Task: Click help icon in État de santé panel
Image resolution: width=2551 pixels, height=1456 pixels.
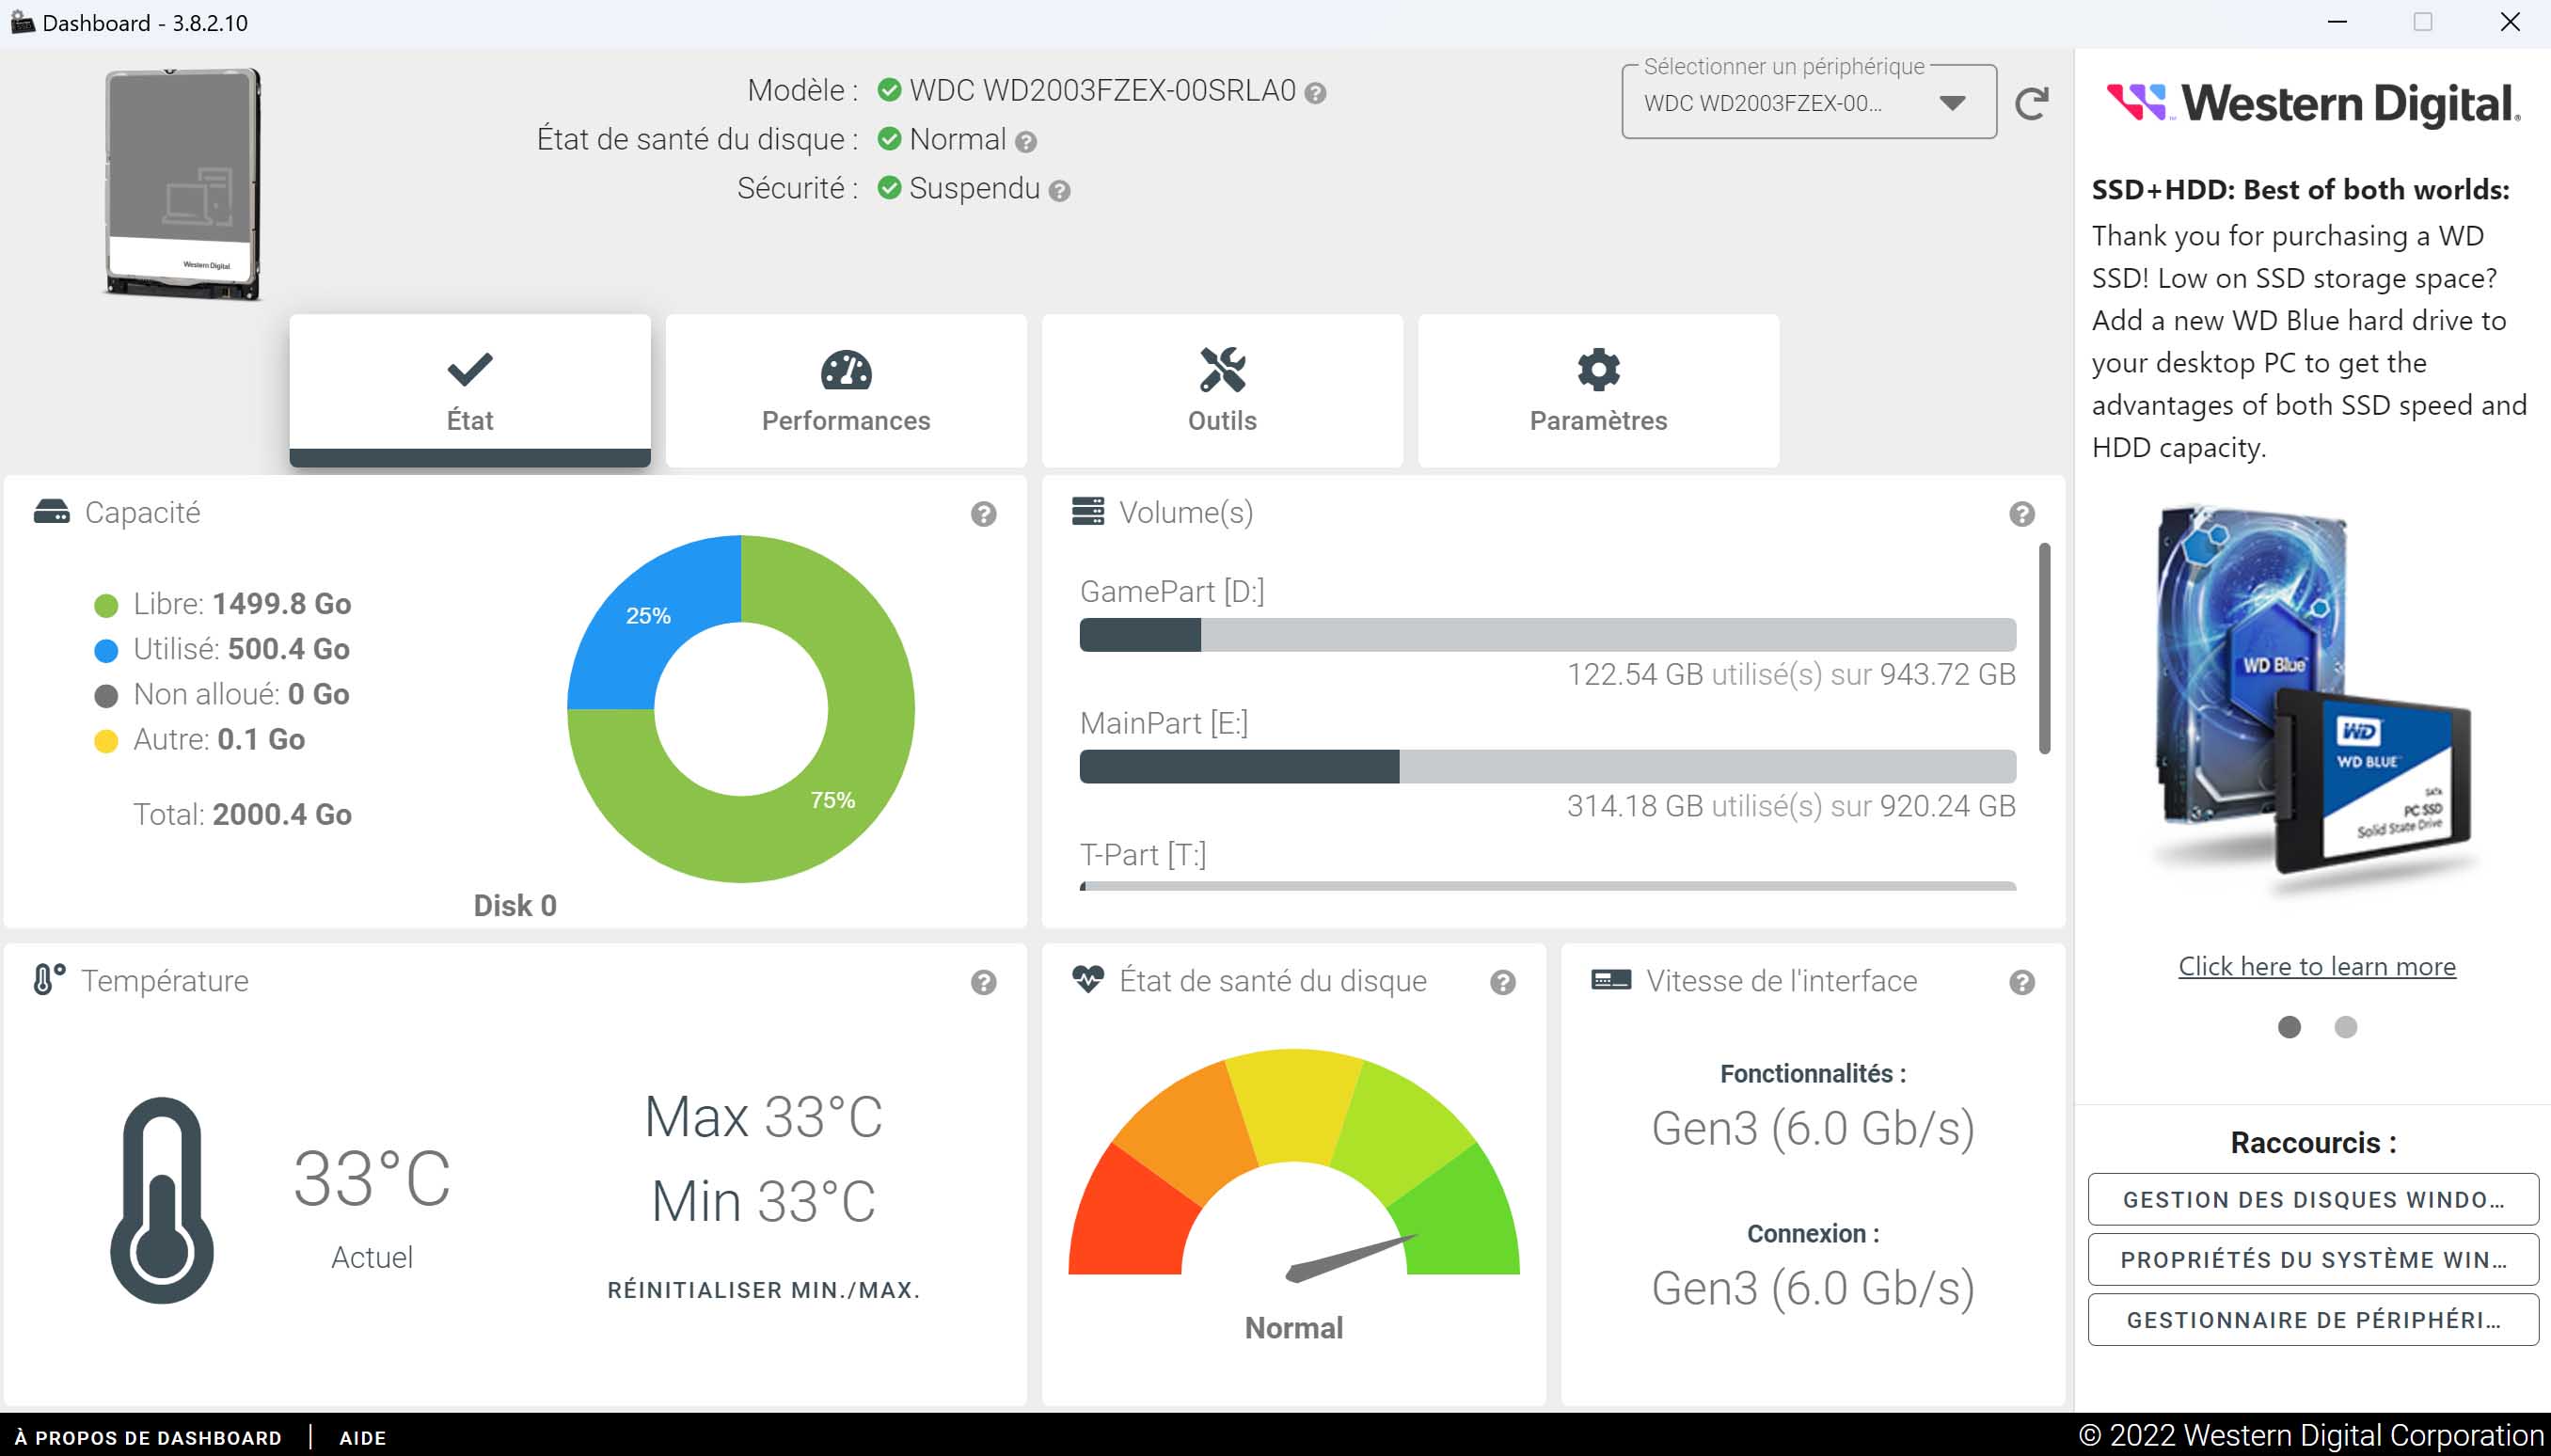Action: coord(1502,982)
